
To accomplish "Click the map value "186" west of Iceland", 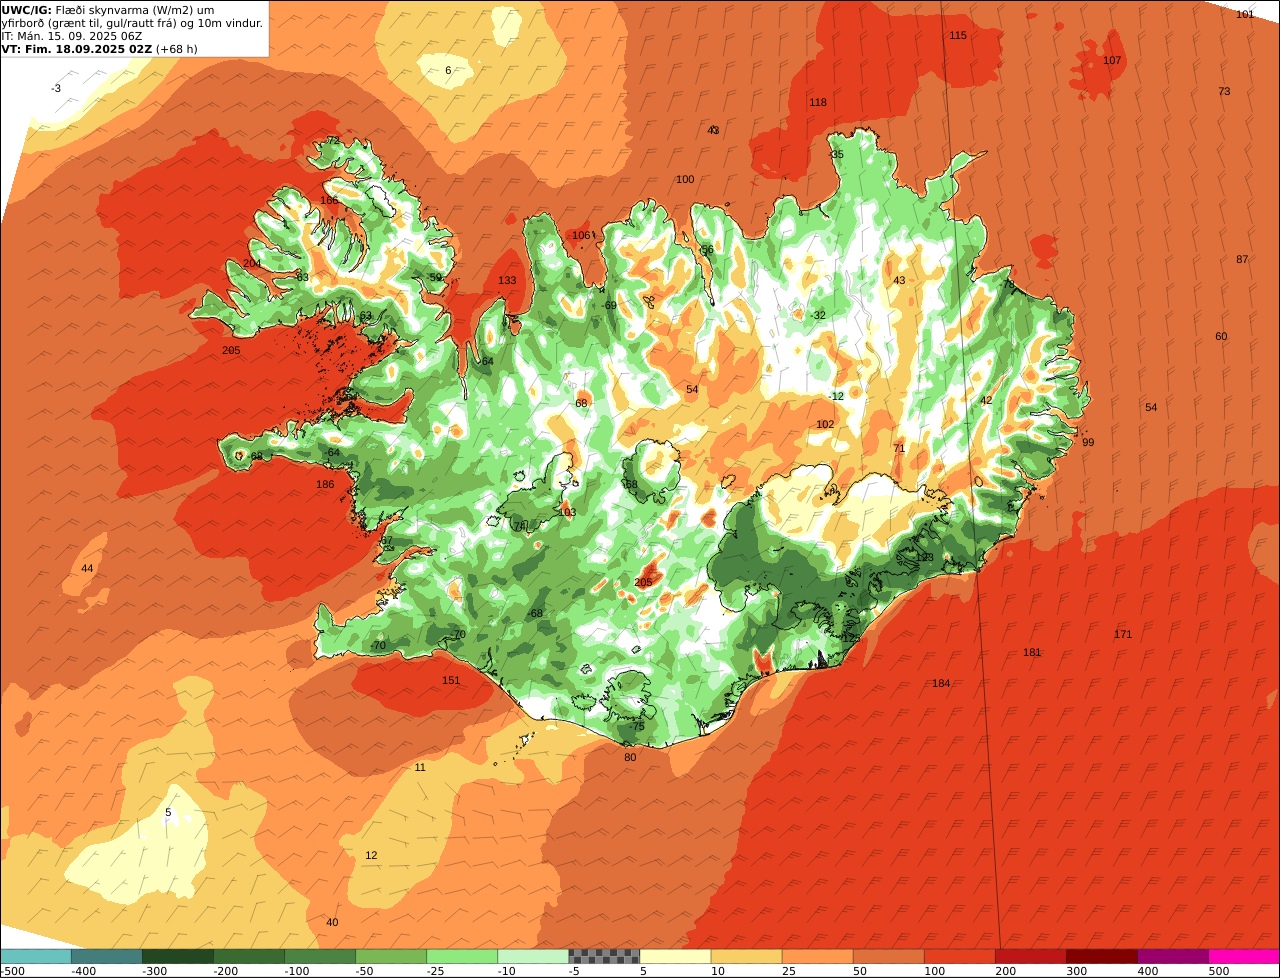I will [325, 484].
